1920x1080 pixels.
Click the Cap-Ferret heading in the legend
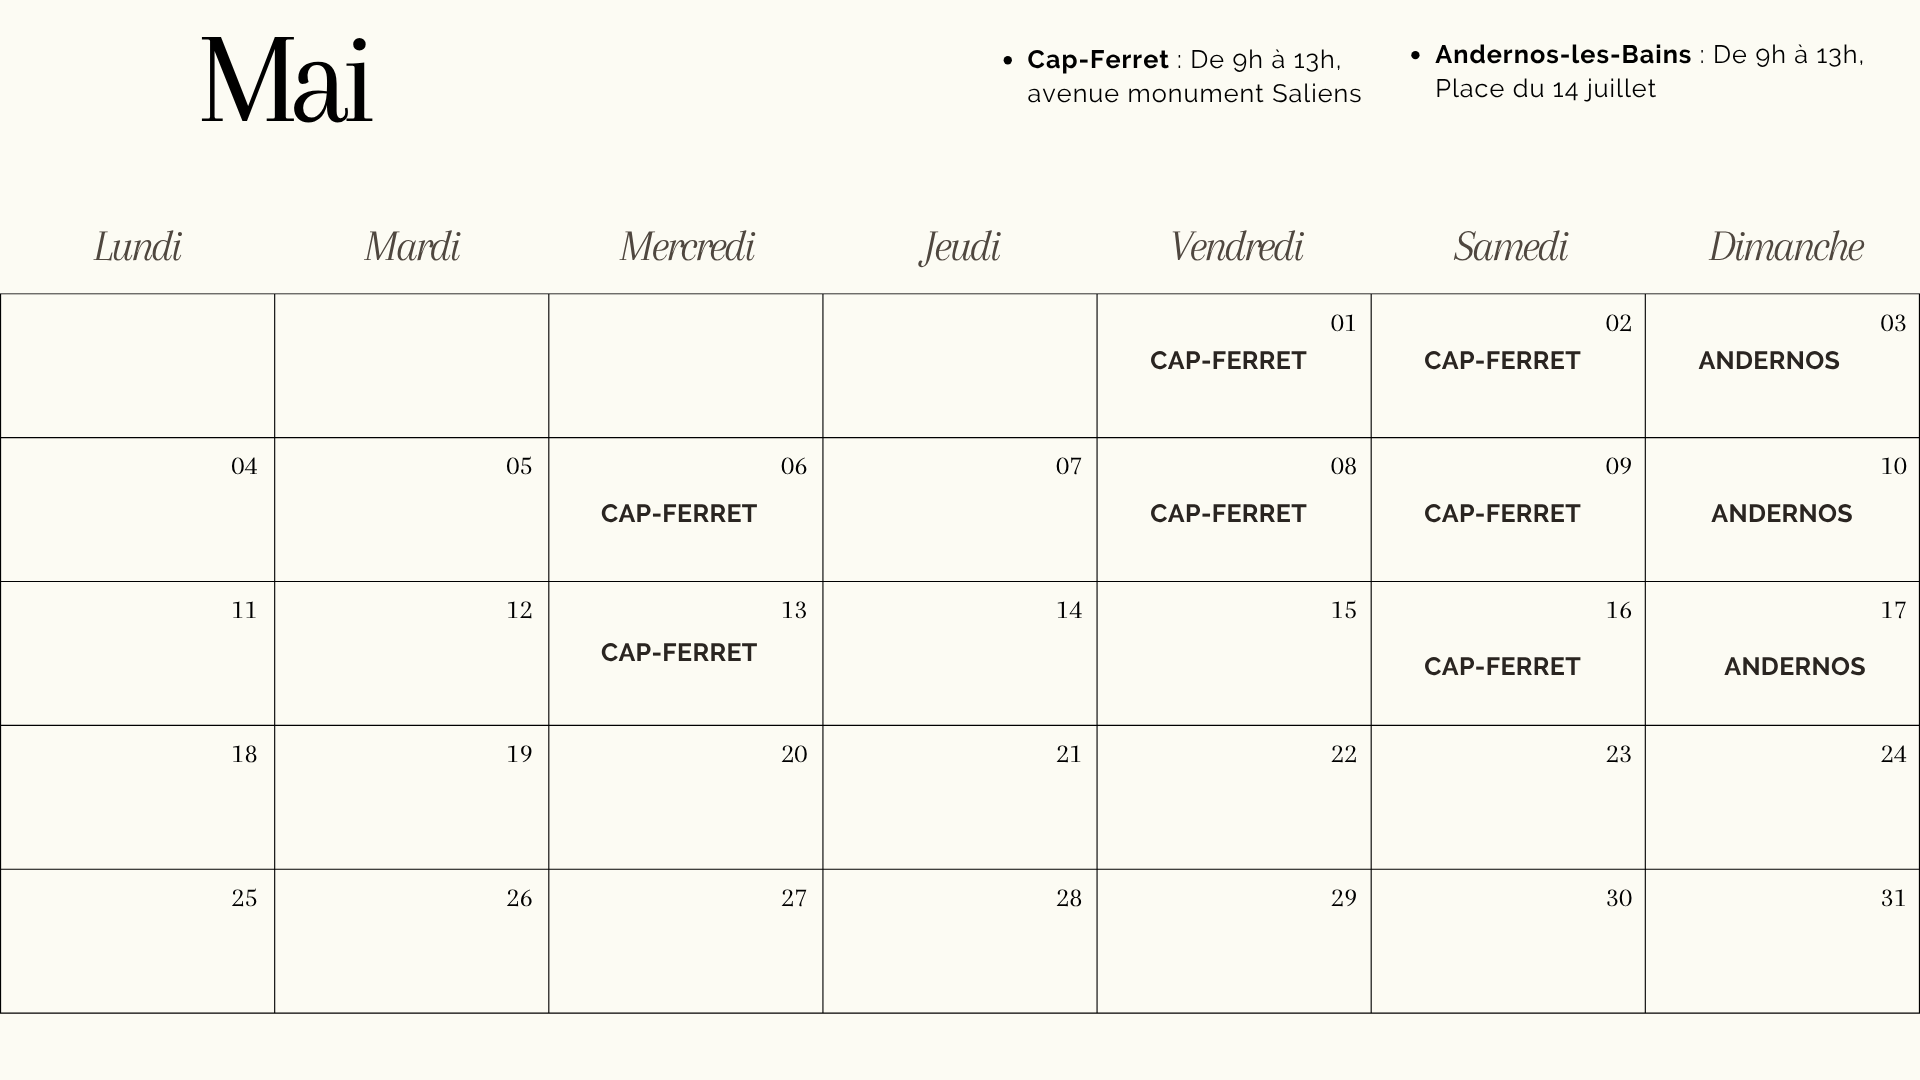coord(1097,60)
